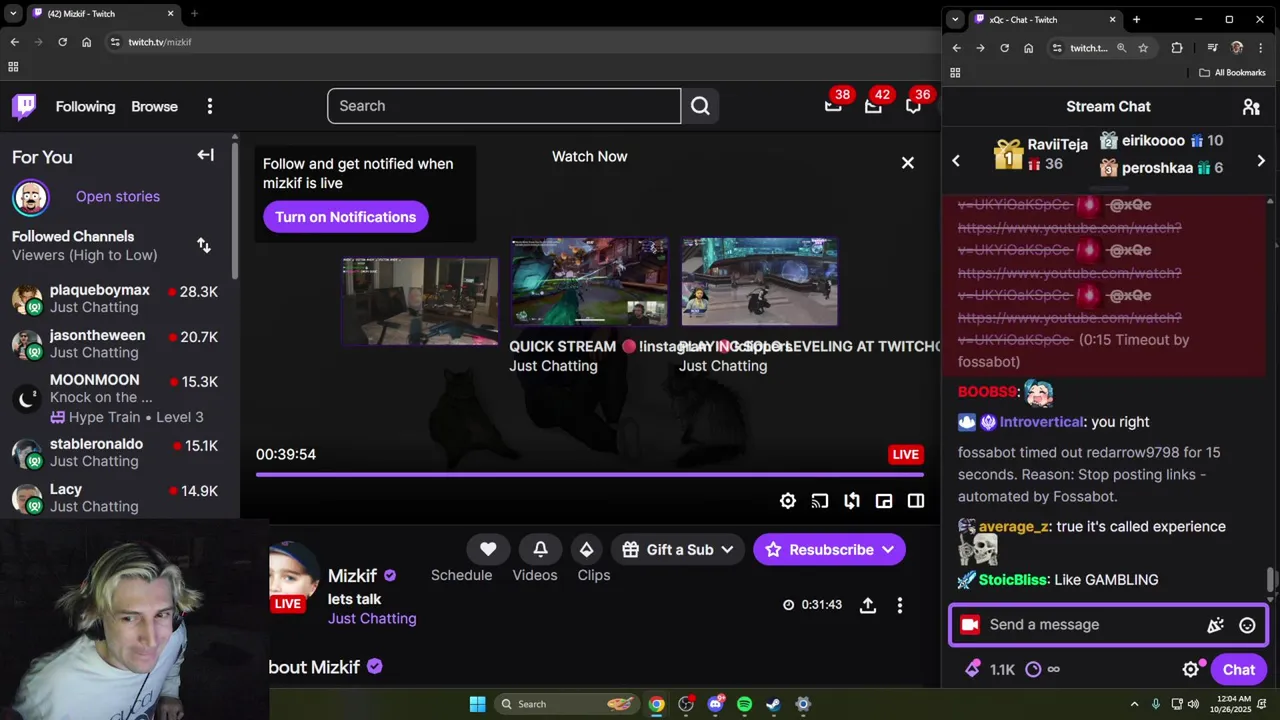Open whispers icon with badge 36
1280x720 pixels.
(913, 105)
